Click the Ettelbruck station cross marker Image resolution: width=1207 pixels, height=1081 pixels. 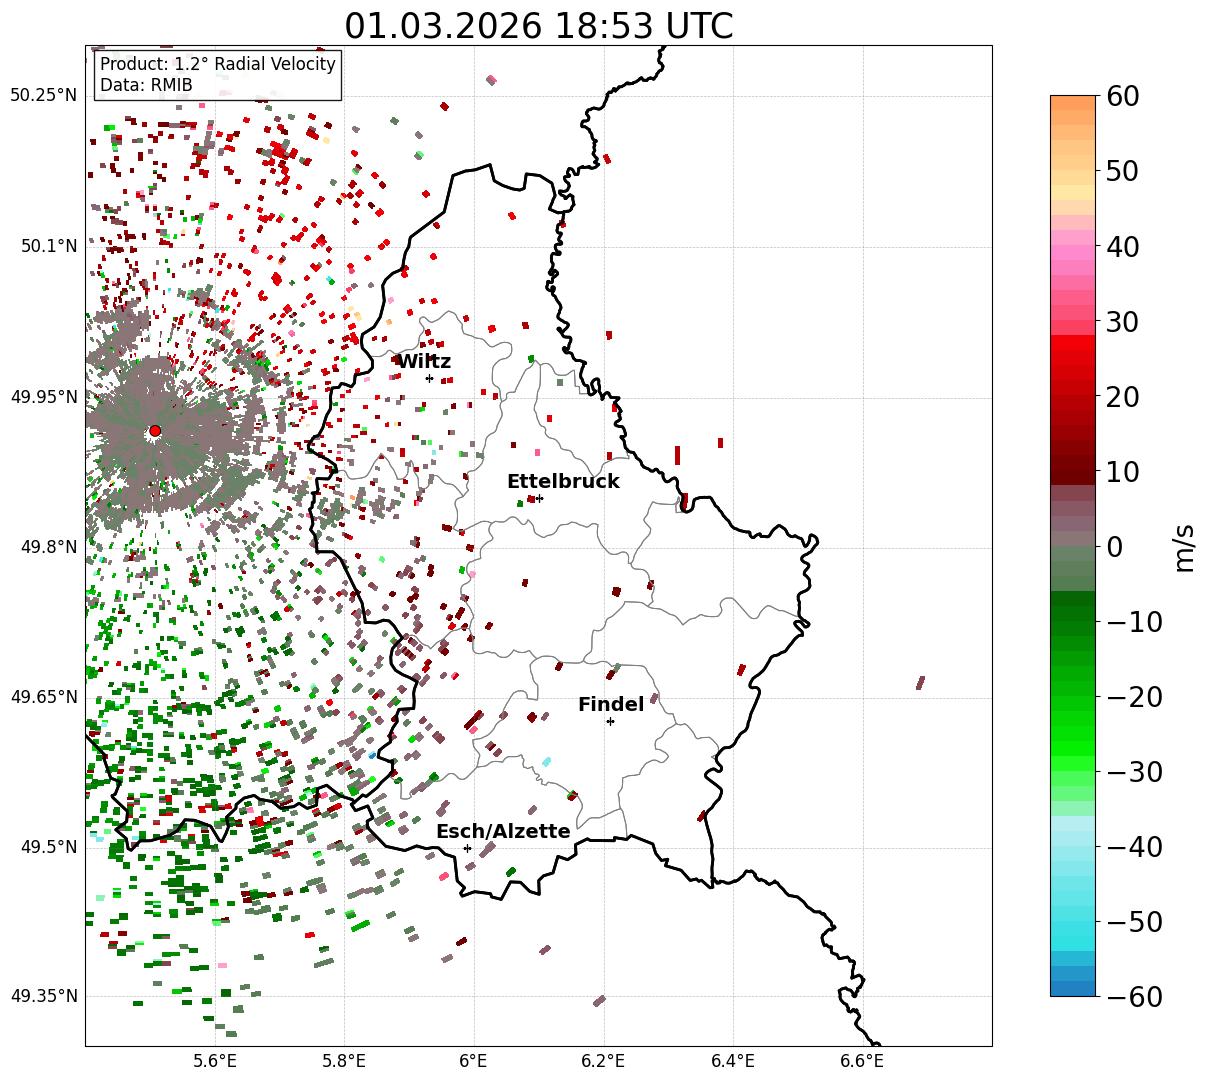click(540, 498)
